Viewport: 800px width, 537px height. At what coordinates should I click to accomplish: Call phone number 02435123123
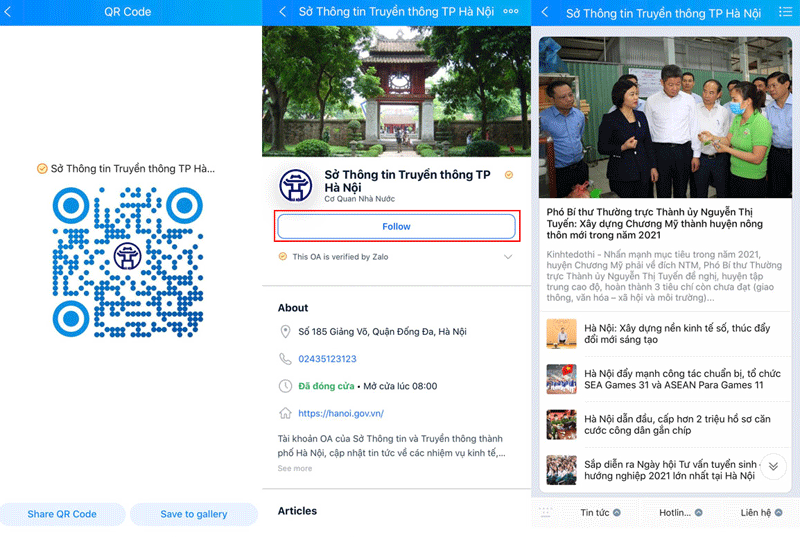327,359
